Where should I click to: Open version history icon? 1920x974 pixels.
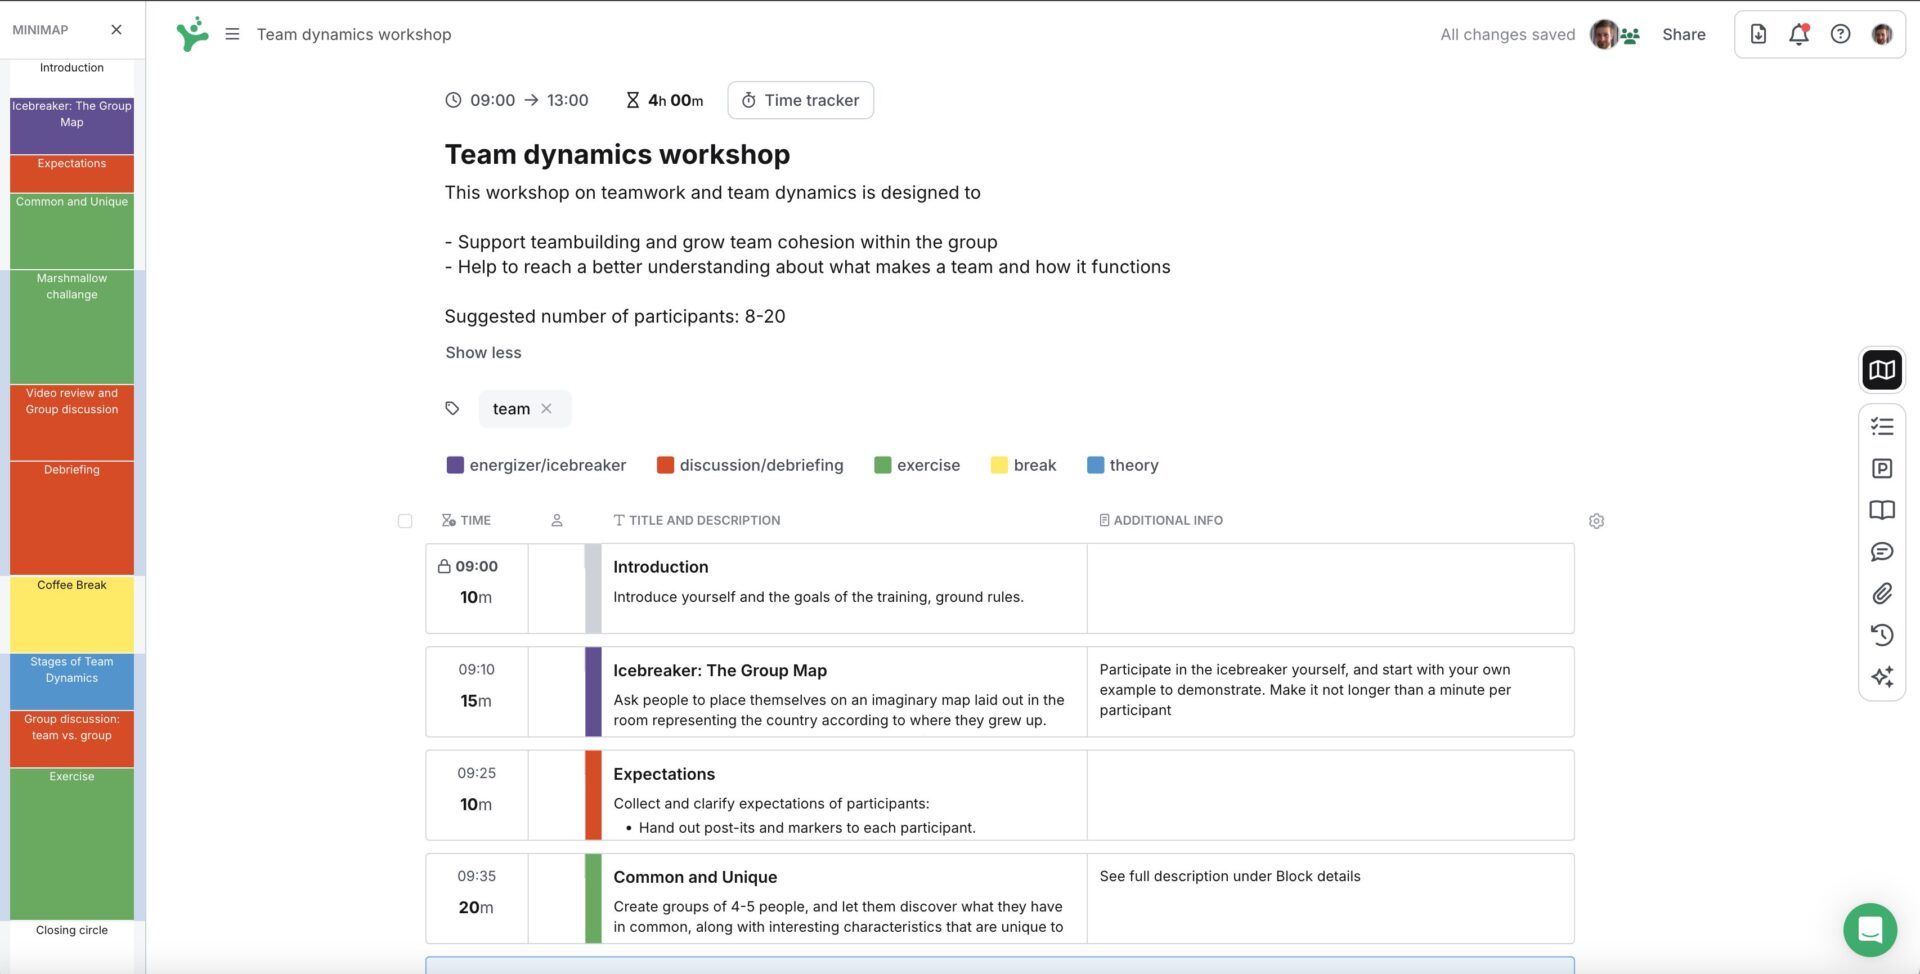click(1881, 635)
